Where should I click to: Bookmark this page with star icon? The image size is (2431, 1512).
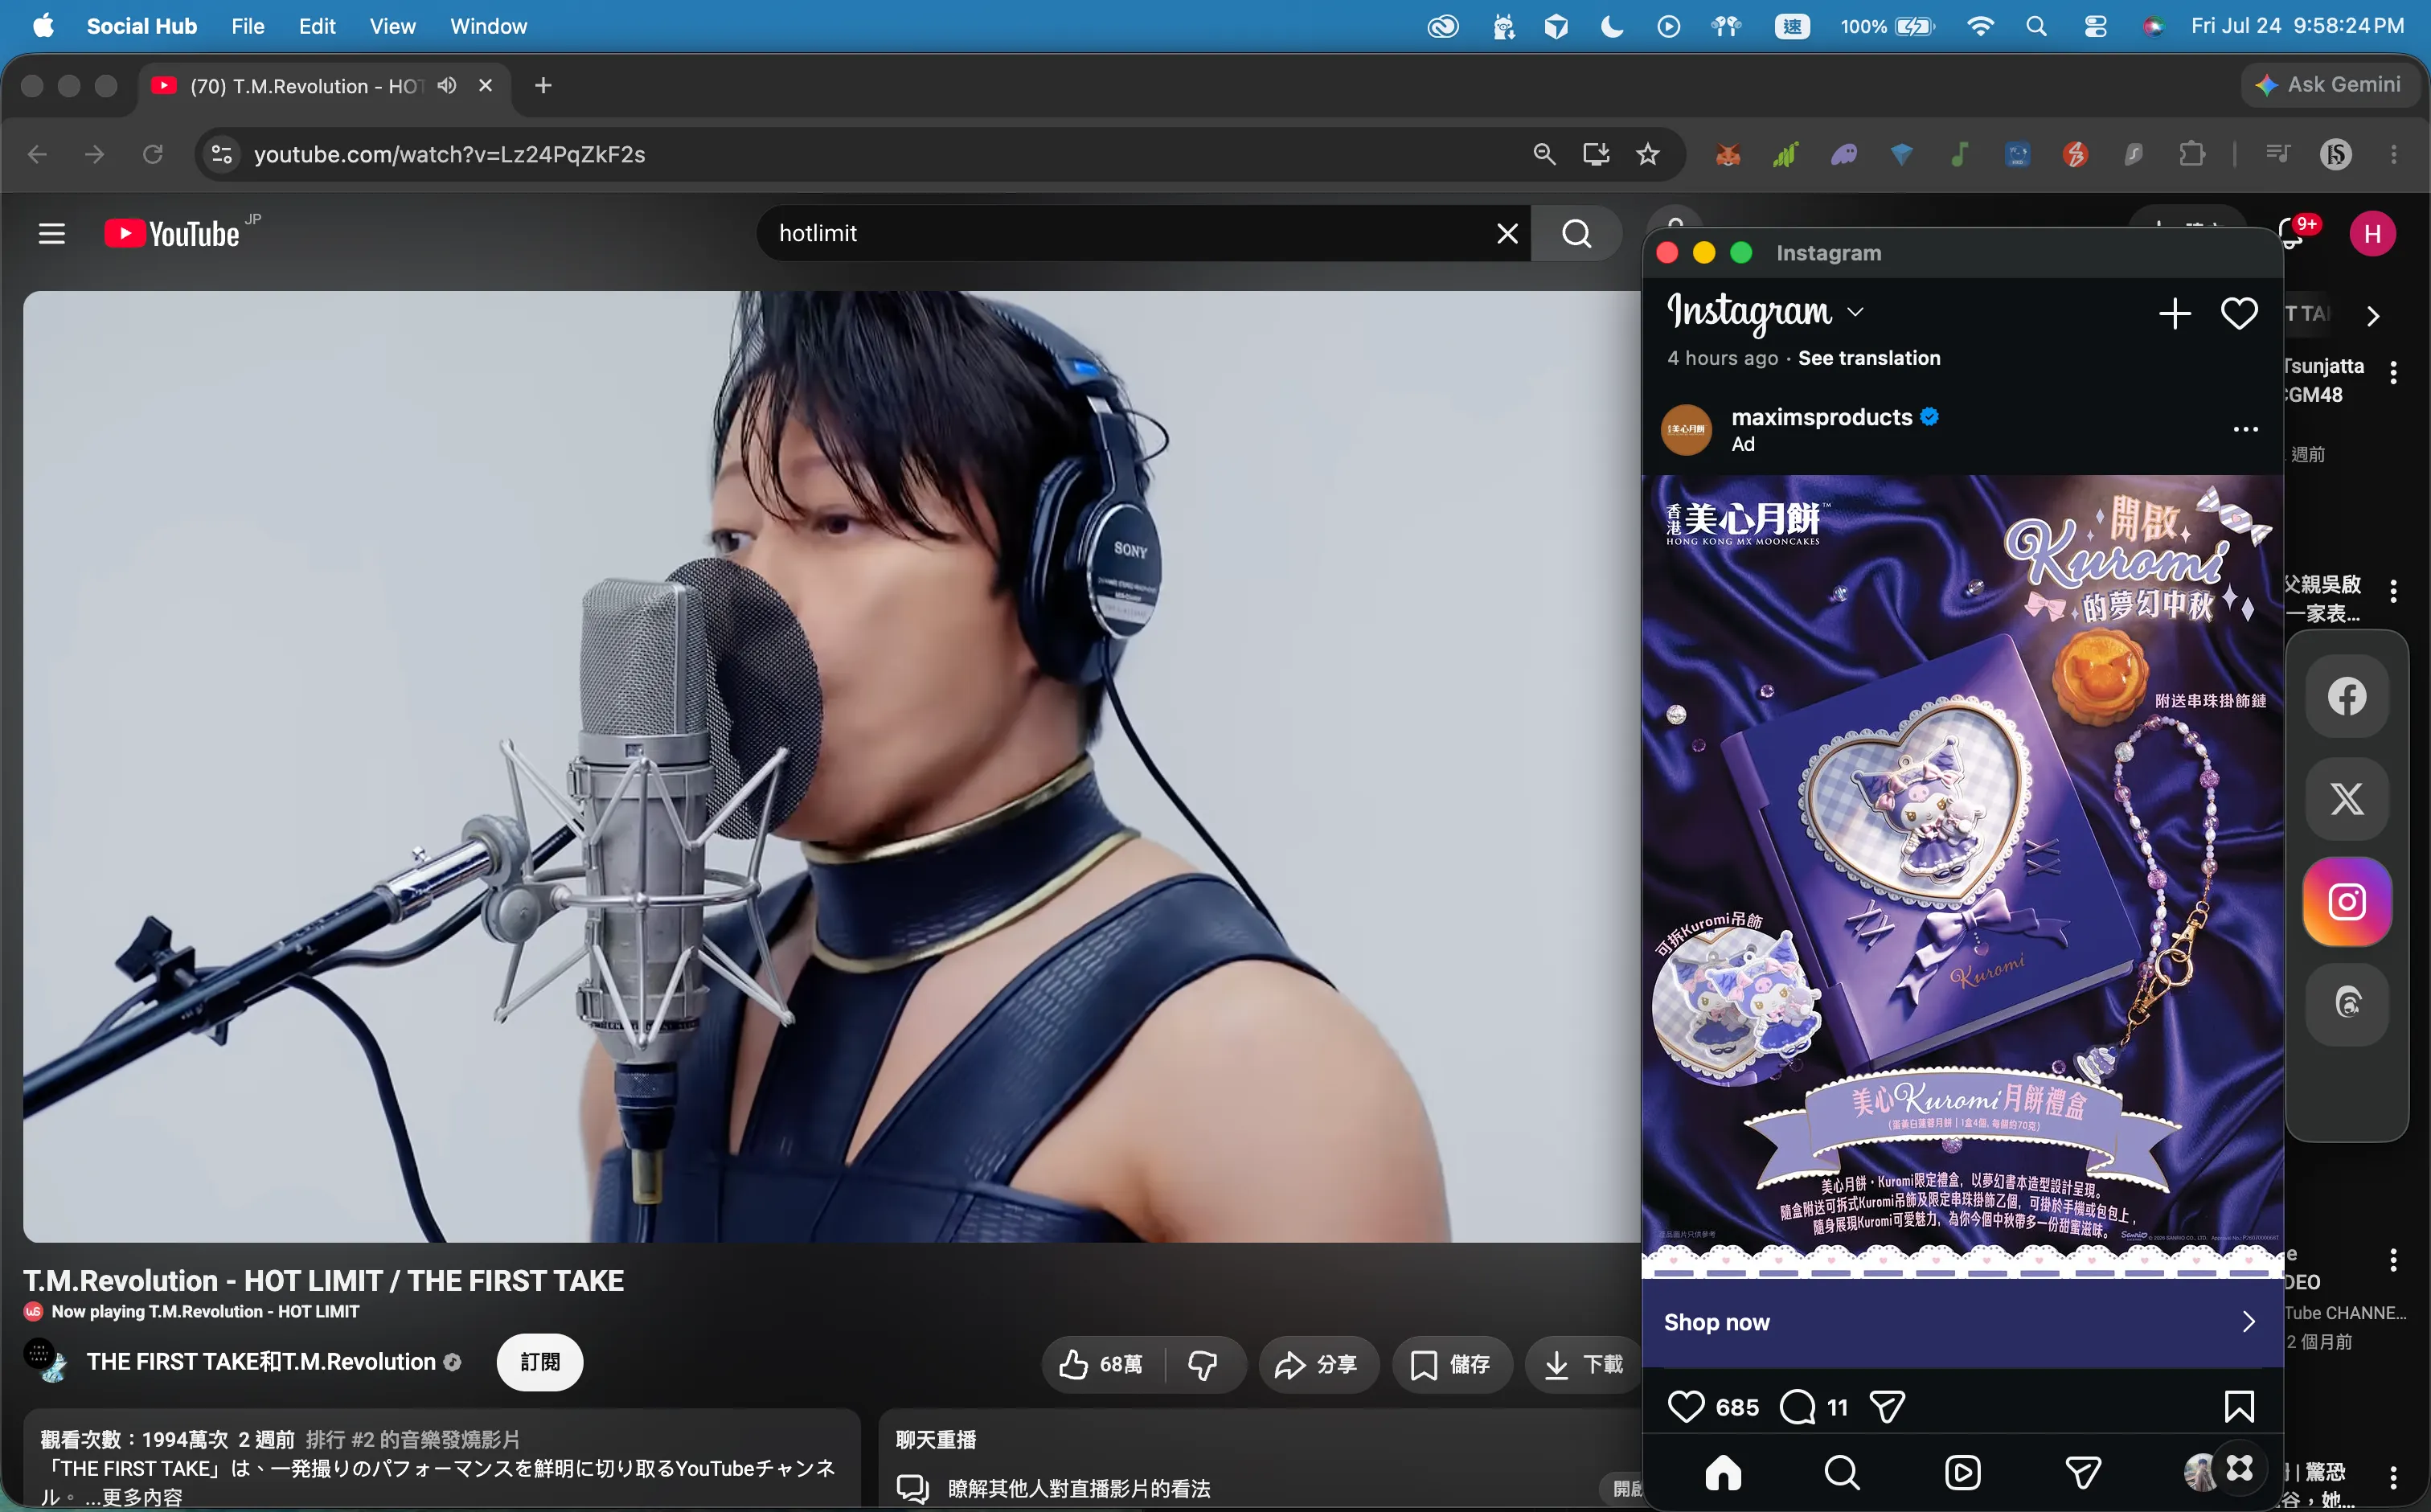pos(1647,154)
